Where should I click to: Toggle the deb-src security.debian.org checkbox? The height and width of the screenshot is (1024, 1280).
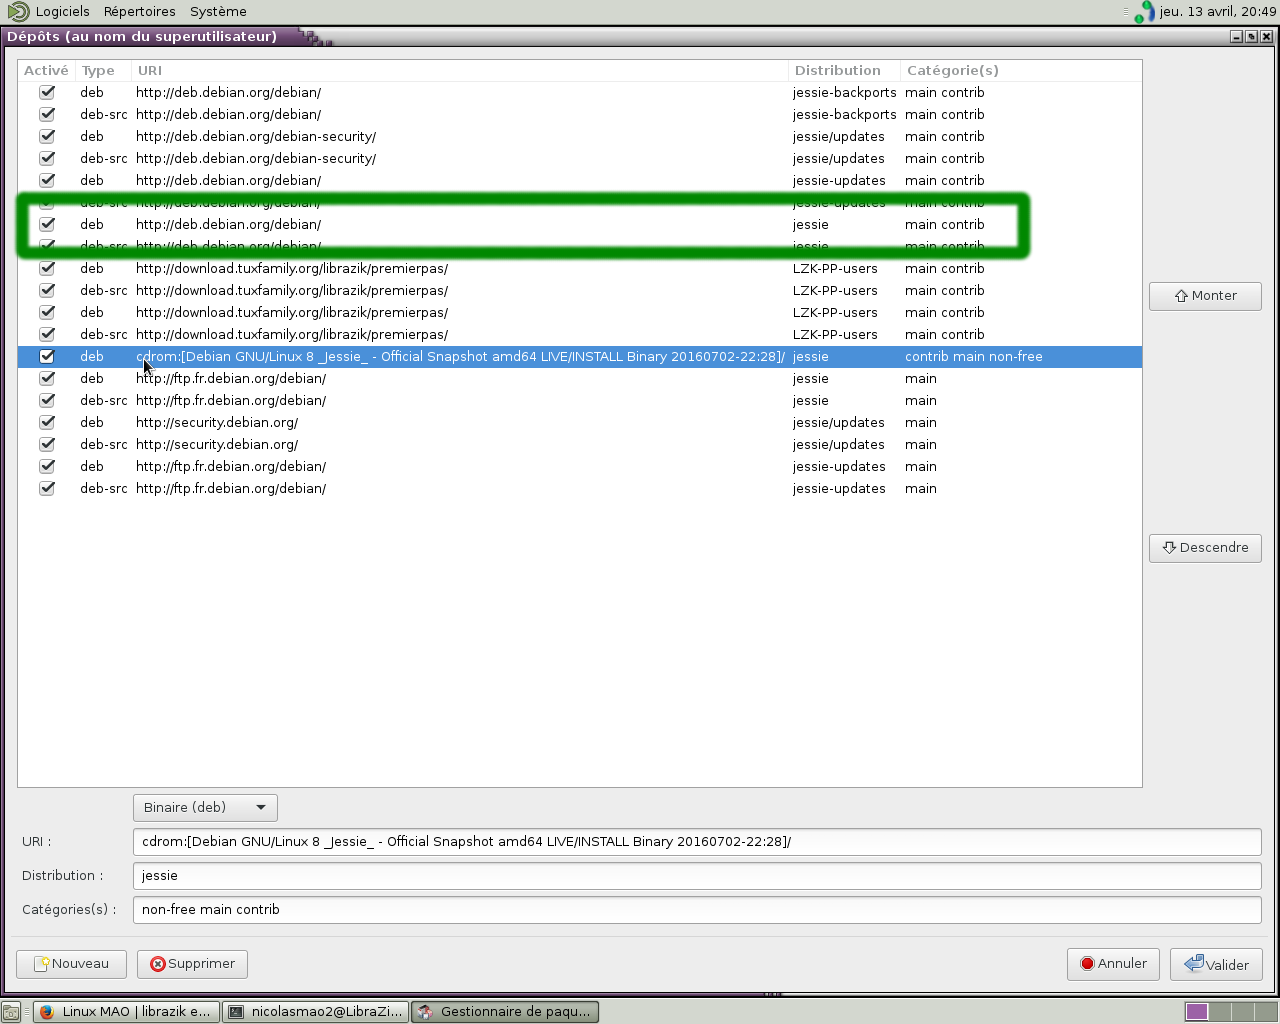point(47,444)
